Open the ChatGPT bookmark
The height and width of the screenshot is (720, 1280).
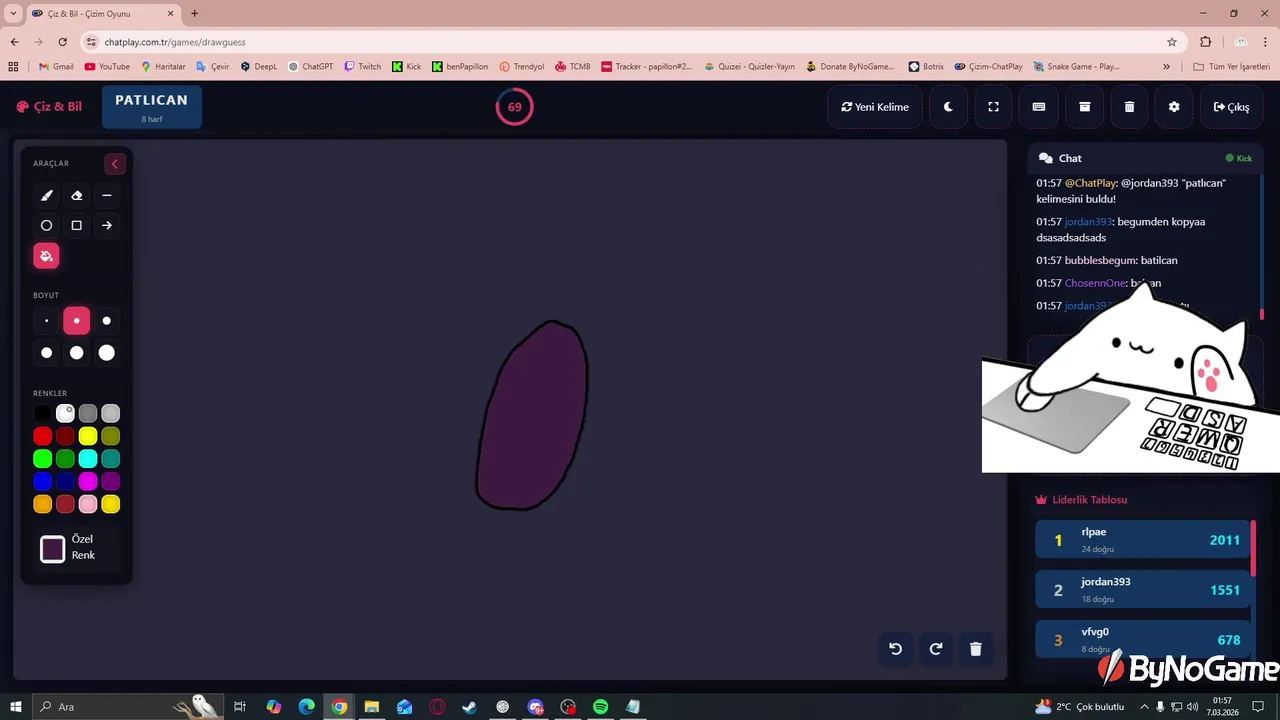point(310,67)
